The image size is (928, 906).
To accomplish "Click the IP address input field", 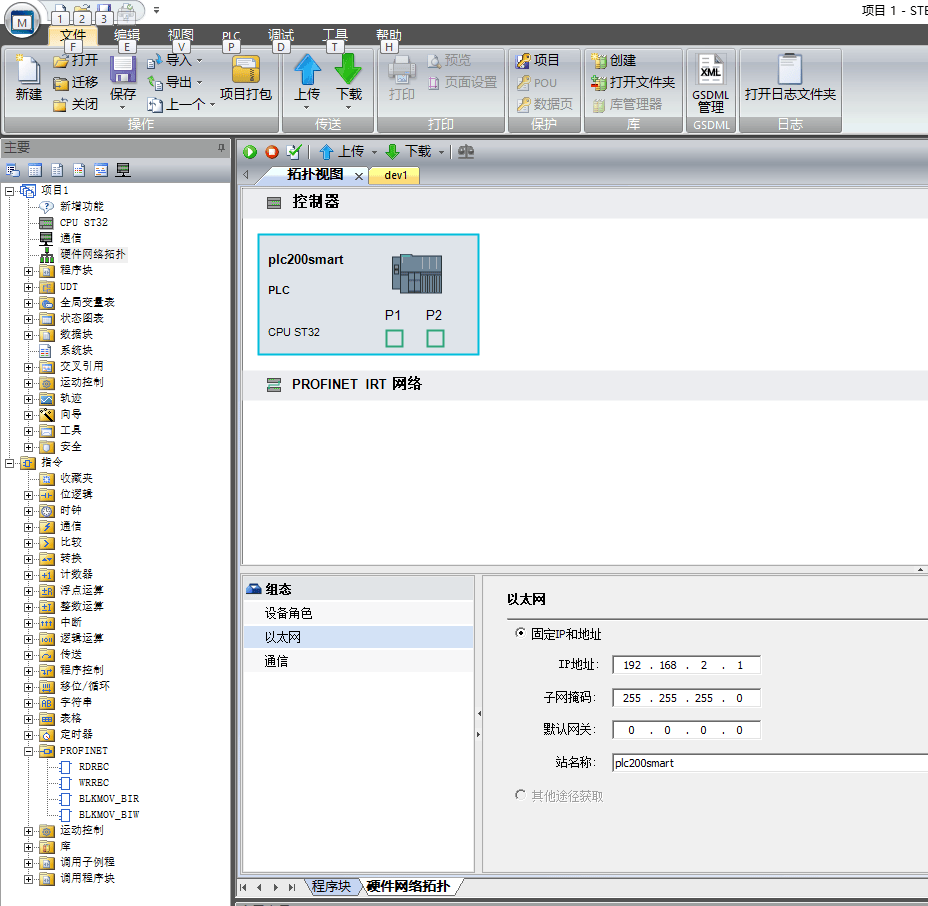I will [686, 665].
